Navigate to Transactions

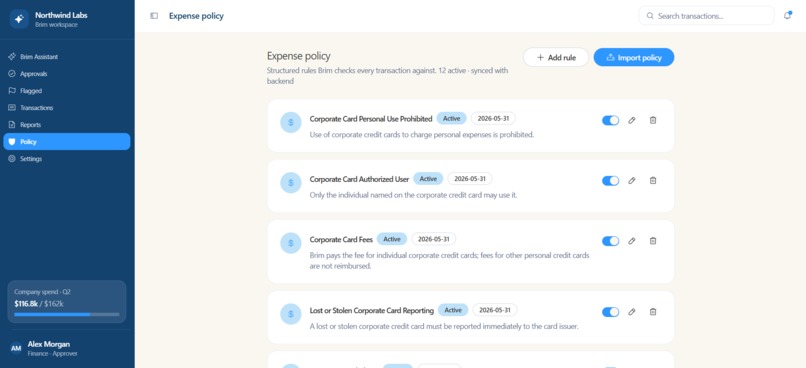pyautogui.click(x=67, y=107)
